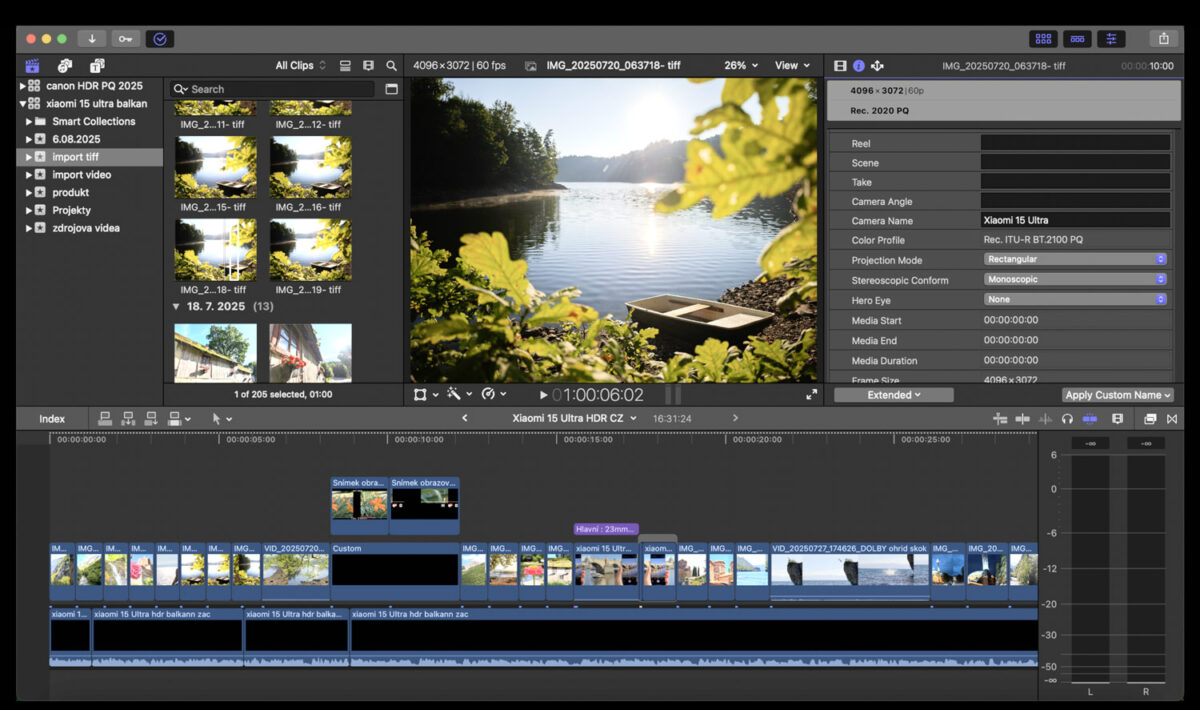Select the Smart Collections folder
This screenshot has width=1200, height=710.
pos(93,121)
